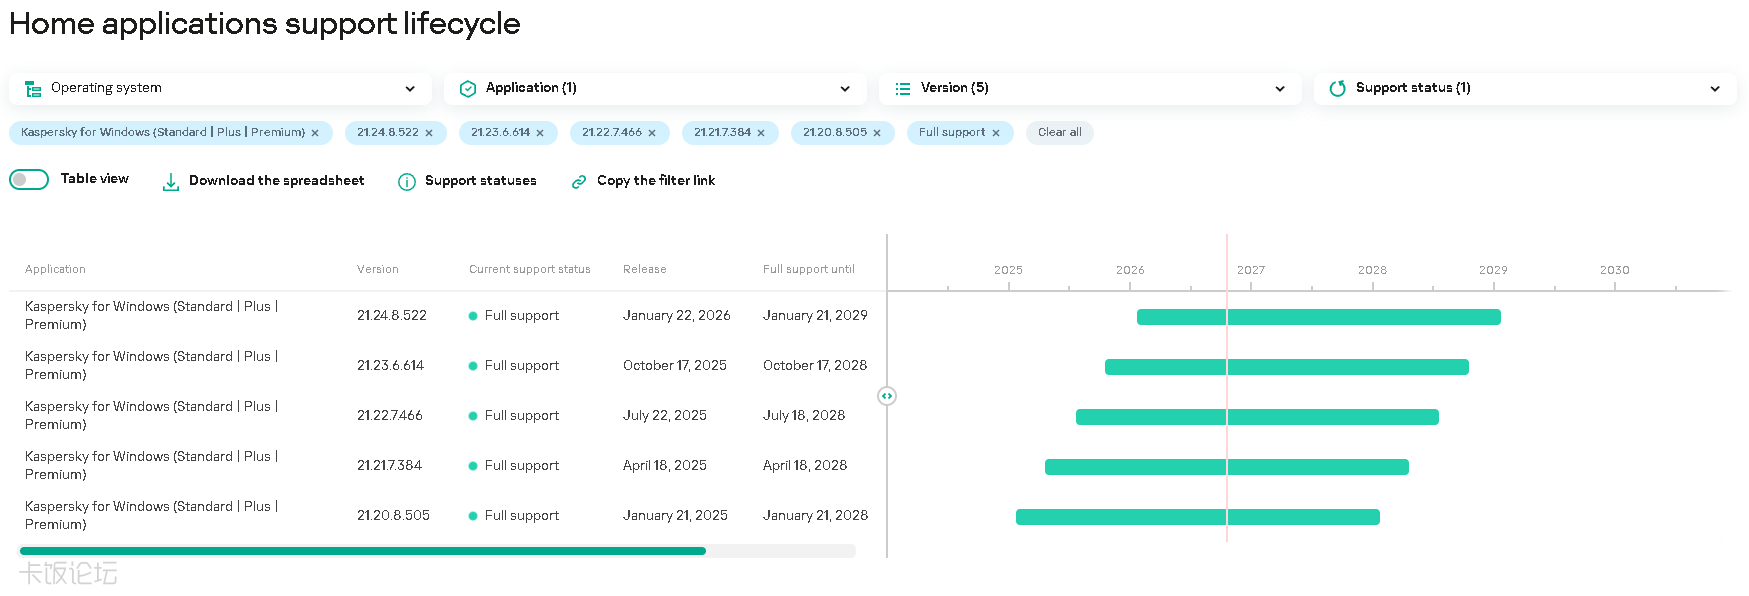This screenshot has height=596, width=1749.
Task: Remove the 21.21.7.384 version filter chip
Action: 761,133
